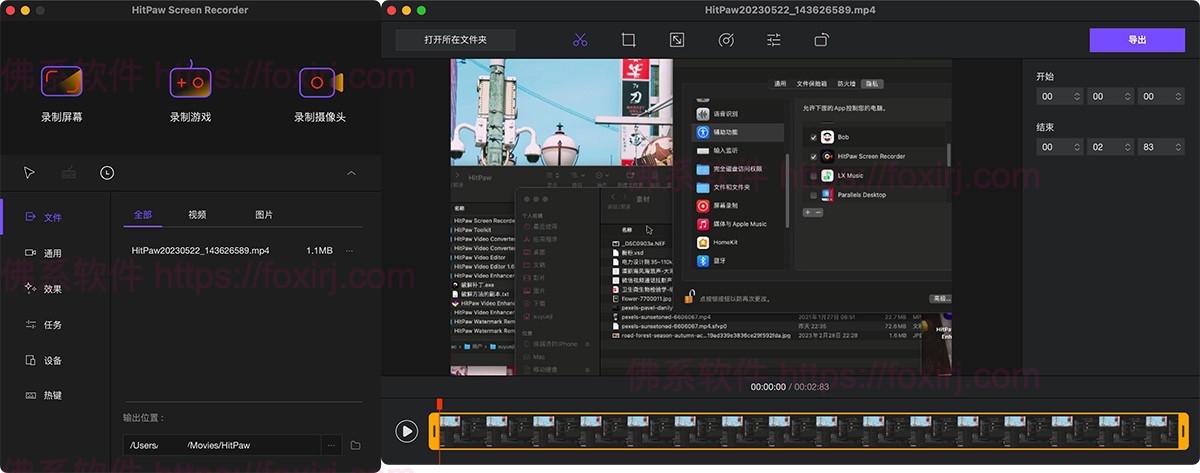1200x473 pixels.
Task: Select file HitPaw20230522_143626589.mp4 in the list
Action: [201, 250]
